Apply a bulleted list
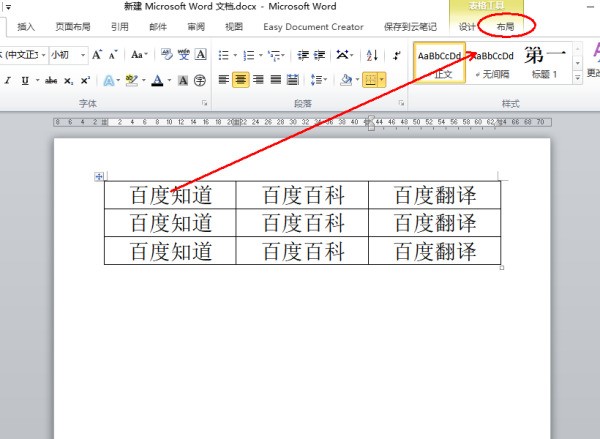 [x=223, y=55]
